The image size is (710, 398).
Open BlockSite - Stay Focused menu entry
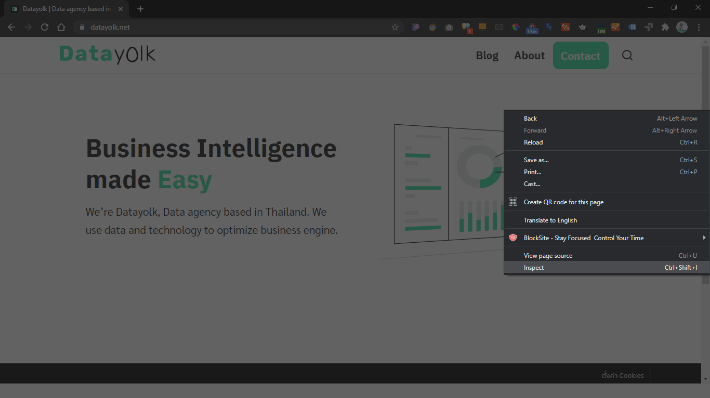607,238
